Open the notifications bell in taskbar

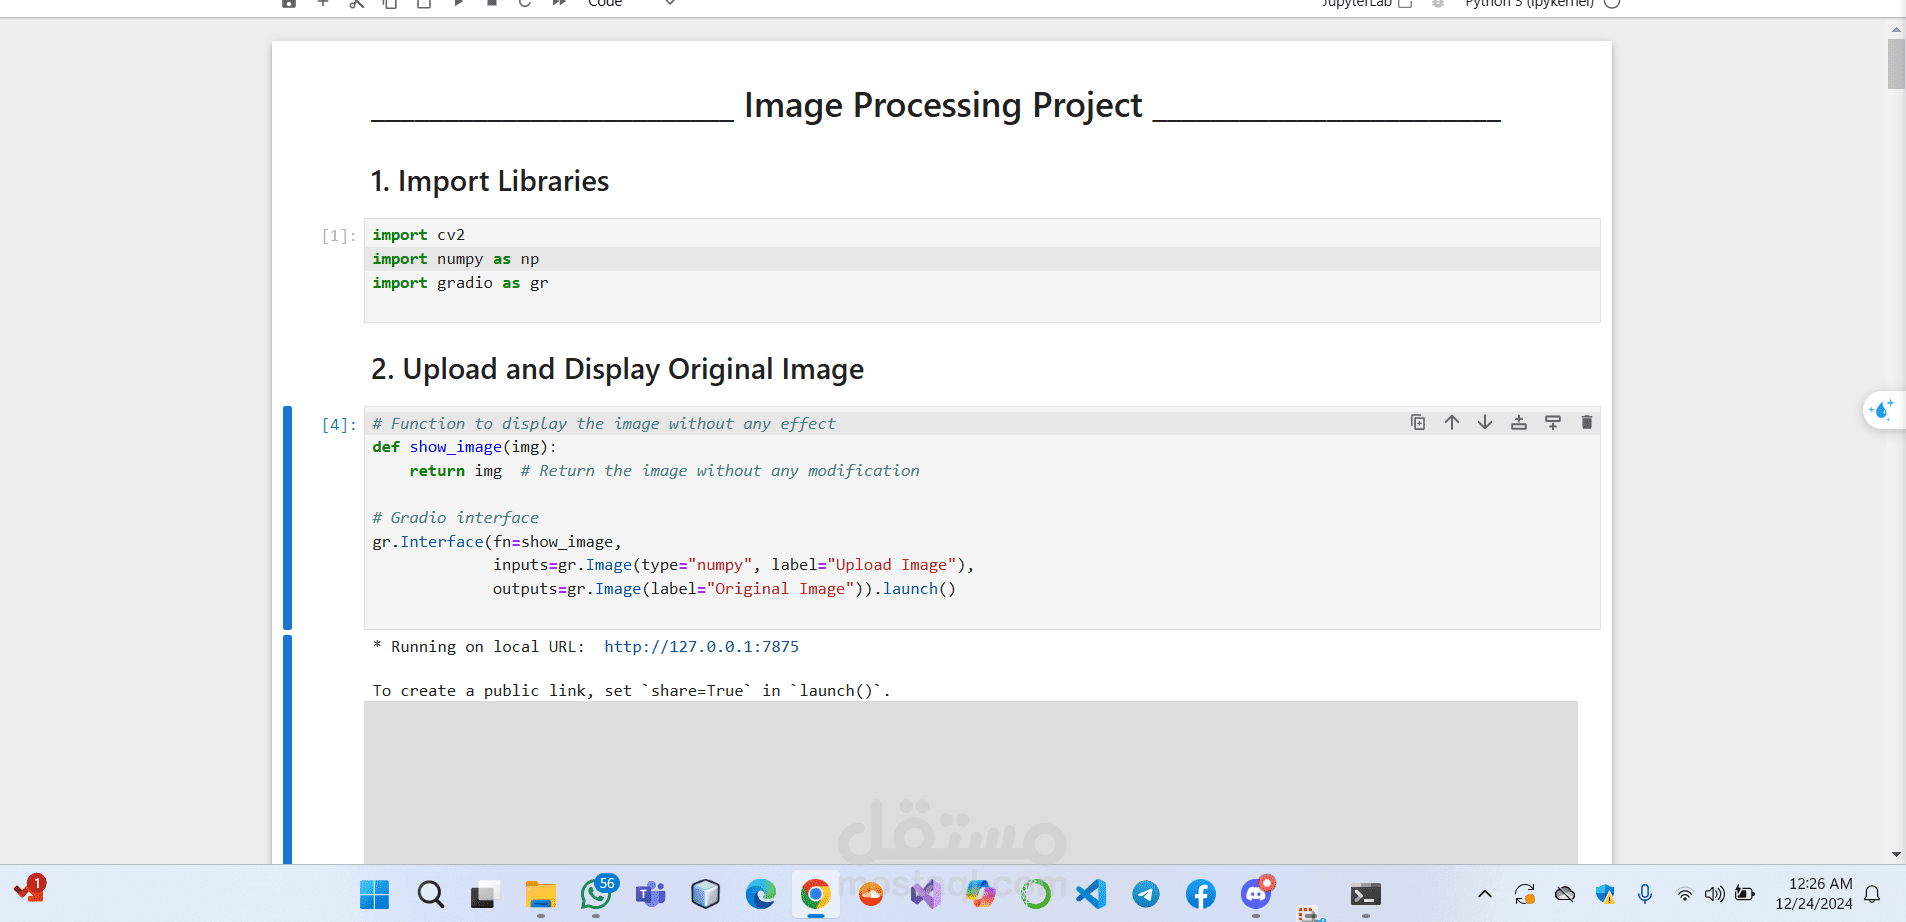1873,894
